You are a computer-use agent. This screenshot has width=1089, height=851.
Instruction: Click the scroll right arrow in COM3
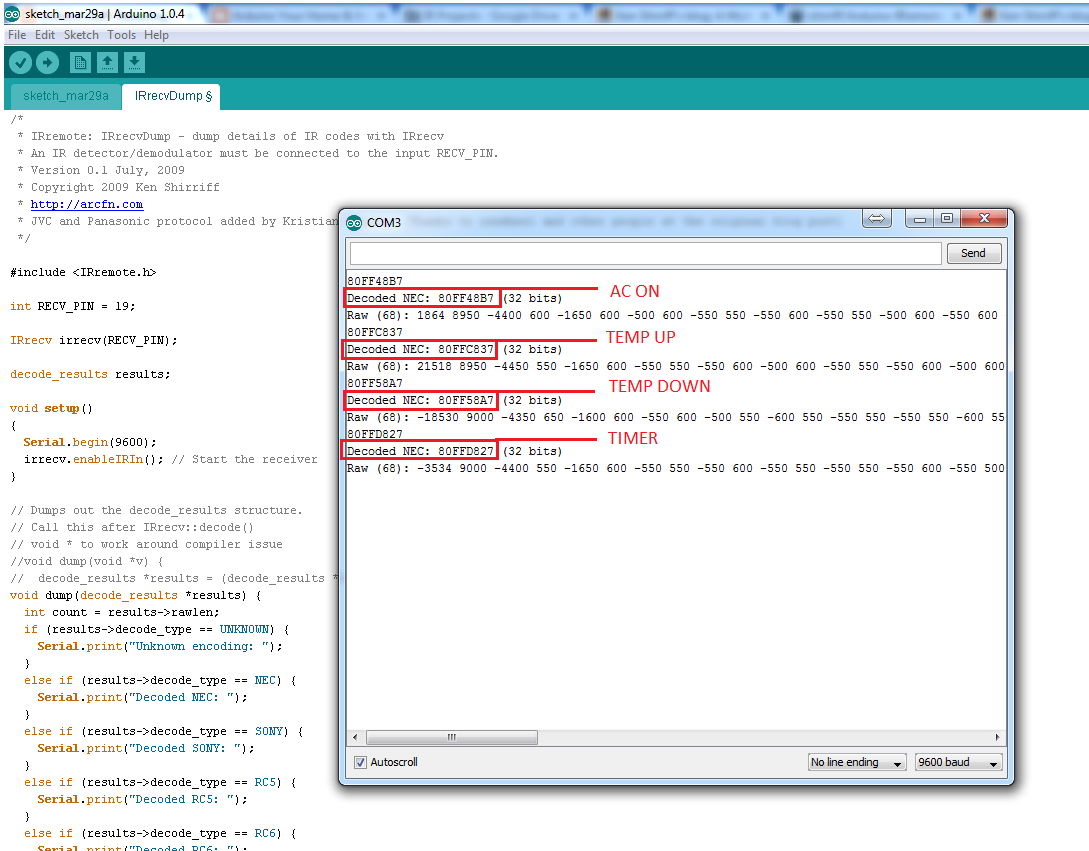tap(998, 737)
